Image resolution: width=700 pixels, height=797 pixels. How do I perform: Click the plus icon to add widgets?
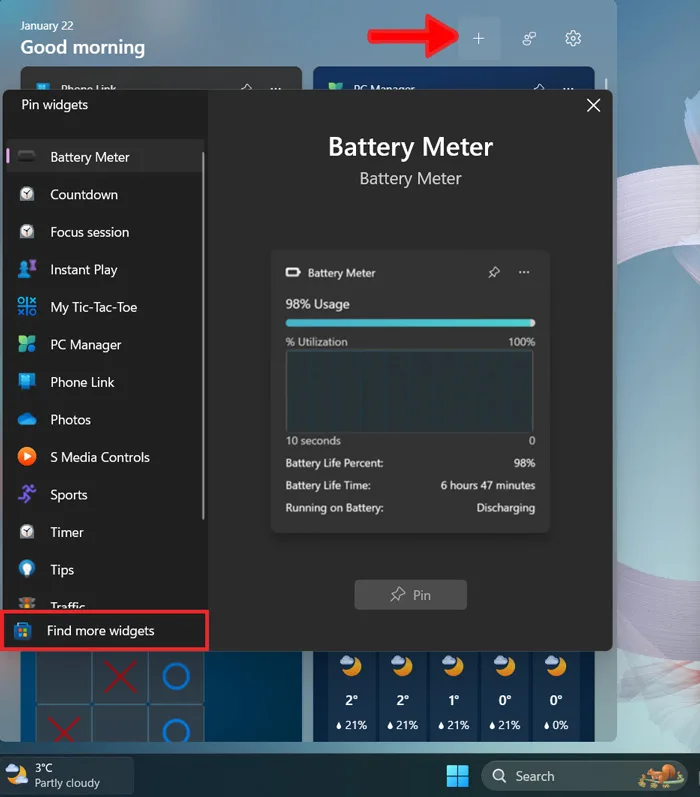click(x=478, y=39)
